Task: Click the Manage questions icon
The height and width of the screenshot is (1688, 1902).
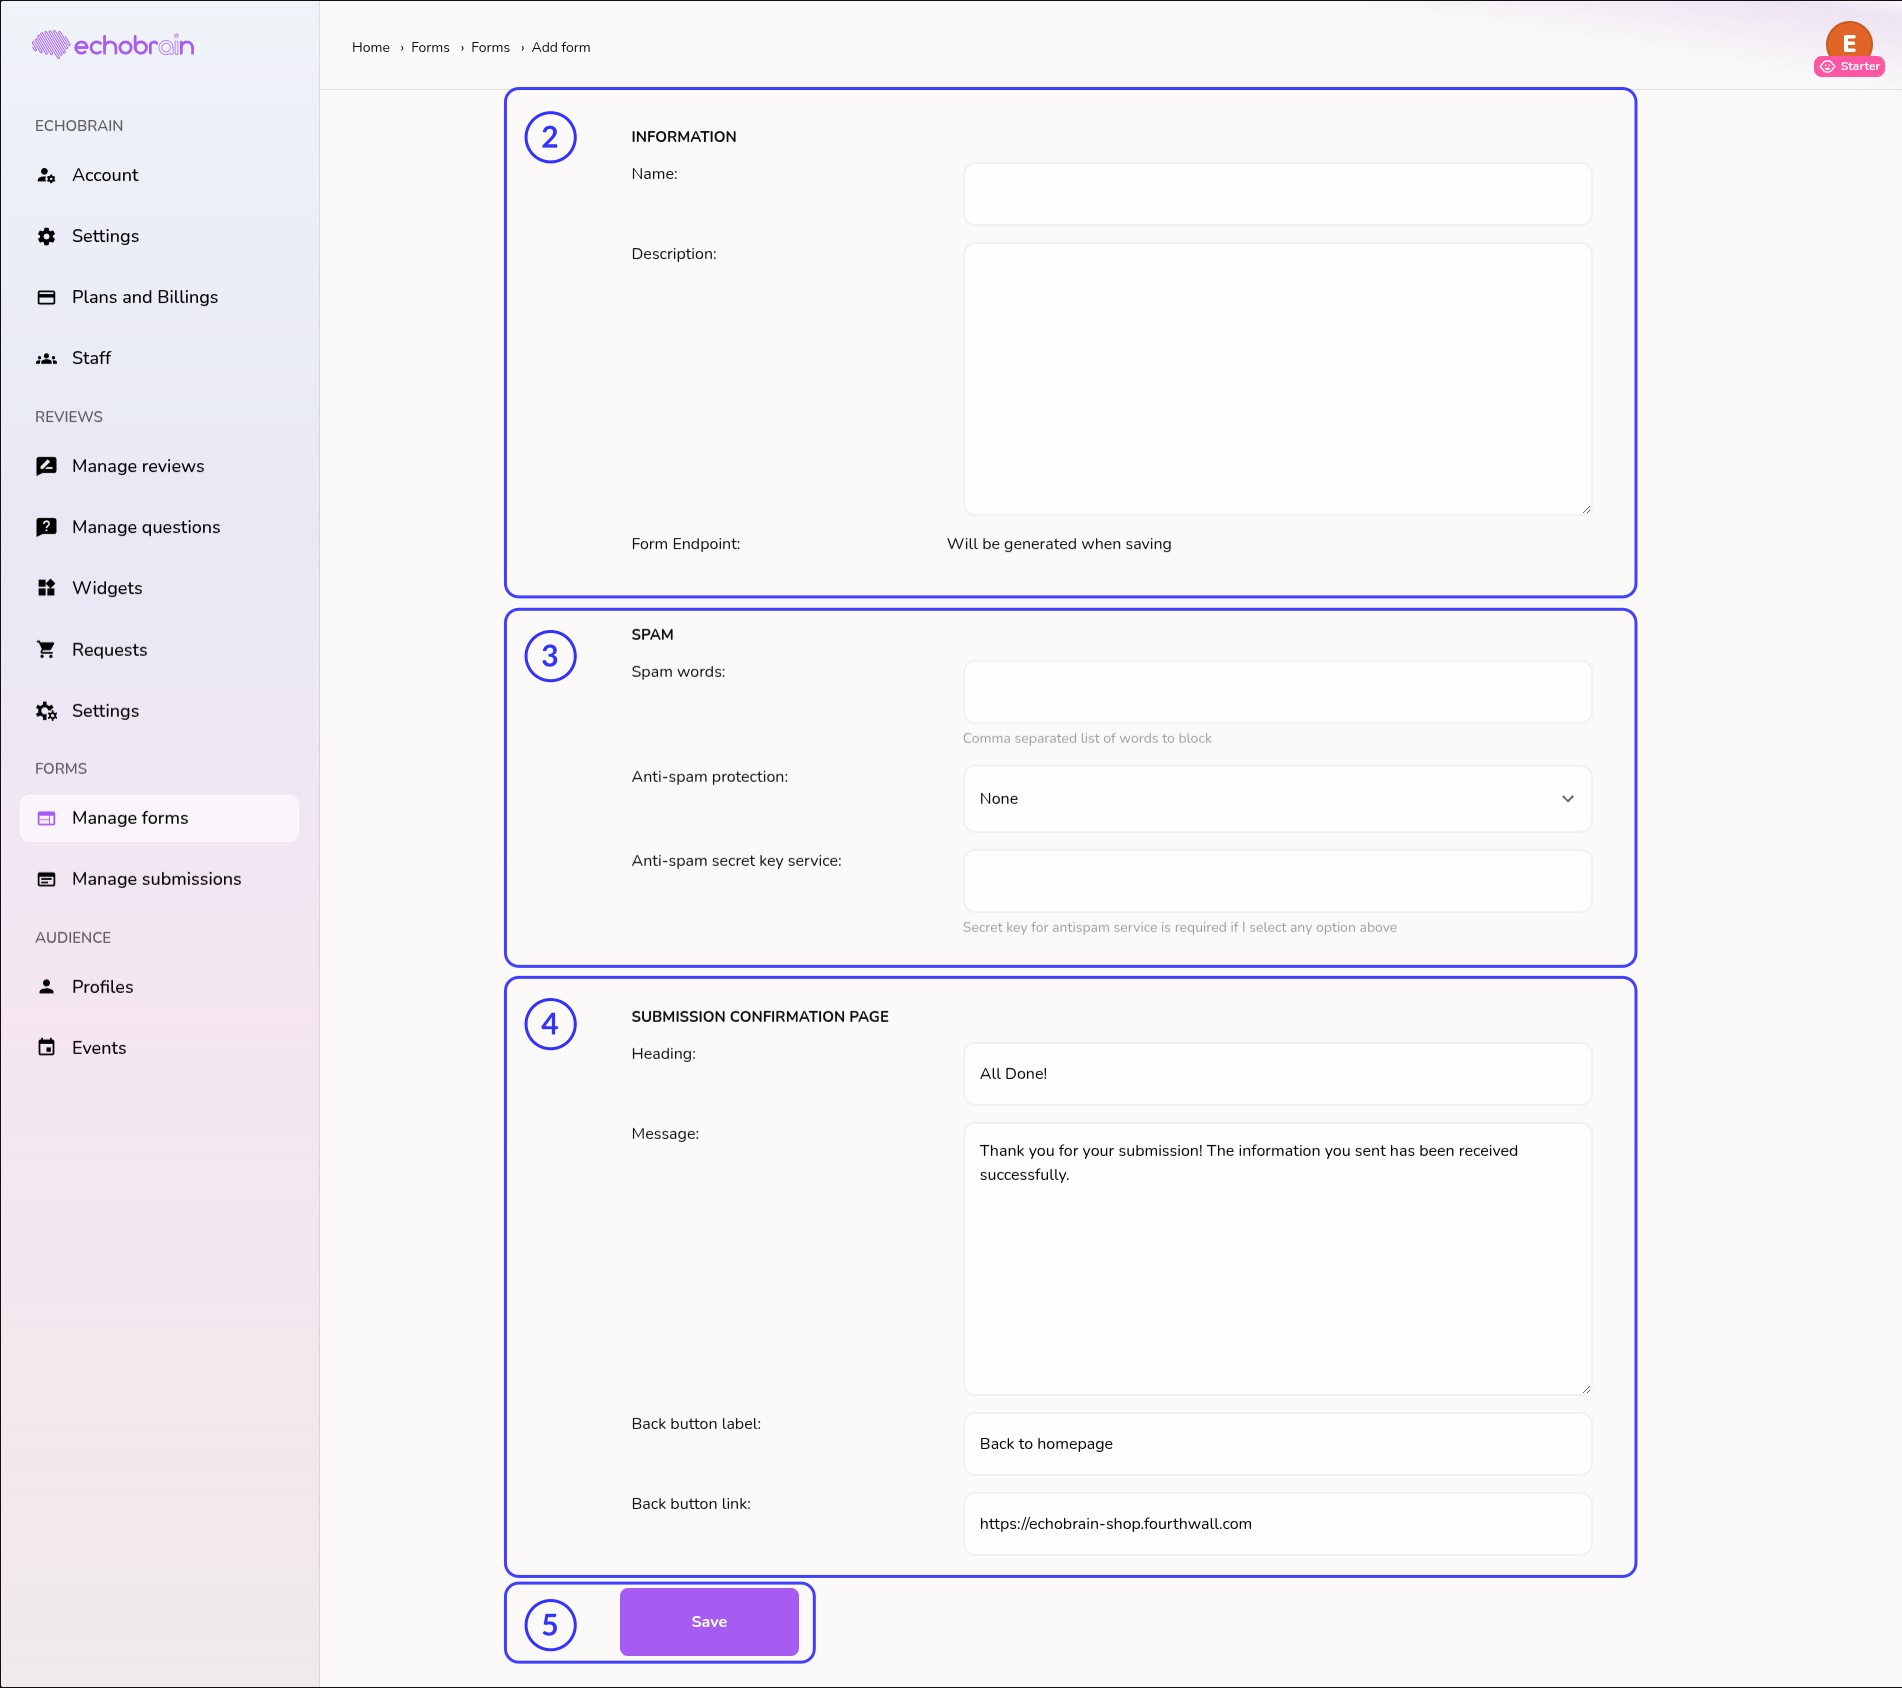Action: pos(46,527)
